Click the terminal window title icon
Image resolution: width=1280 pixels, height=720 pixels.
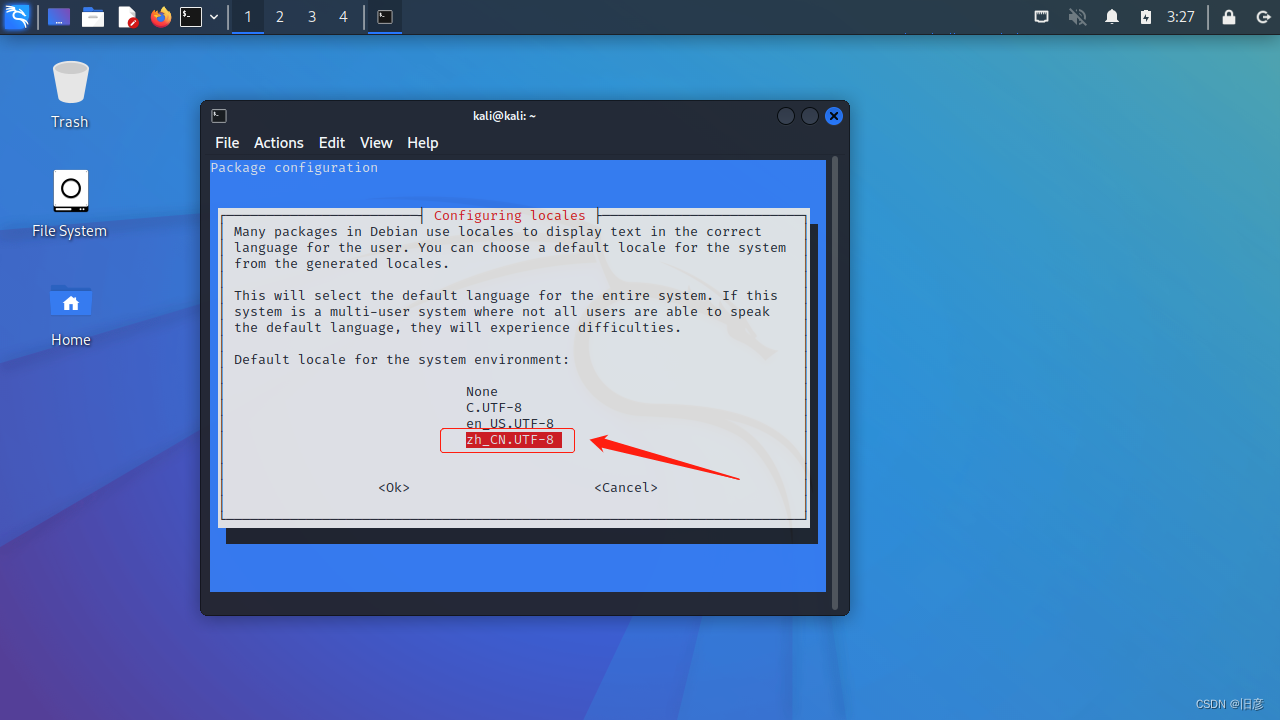219,116
